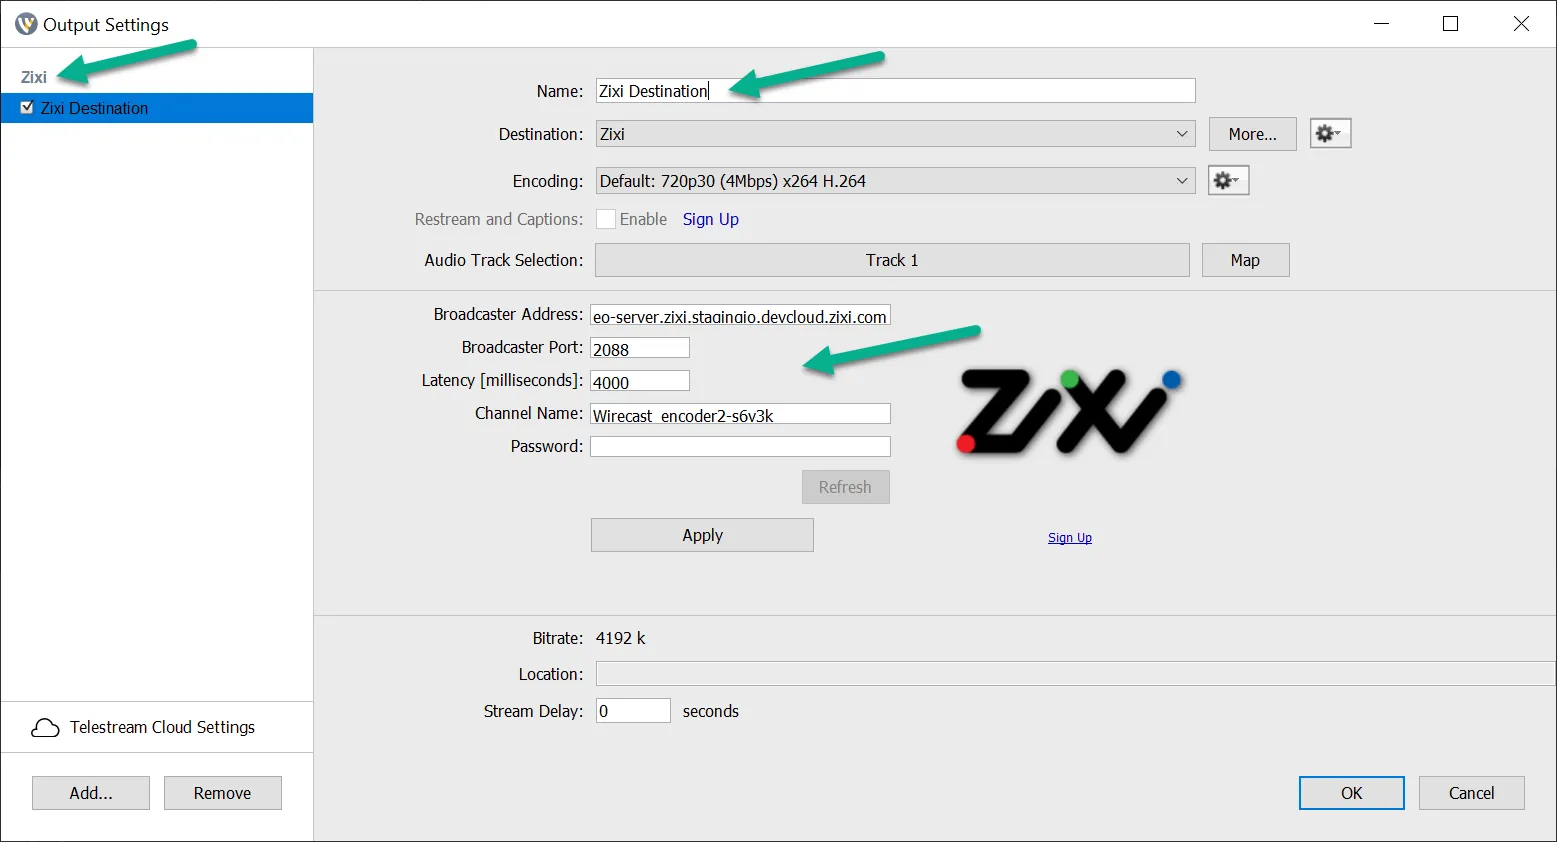Click the Map button for audio tracks
This screenshot has width=1557, height=842.
click(x=1245, y=260)
